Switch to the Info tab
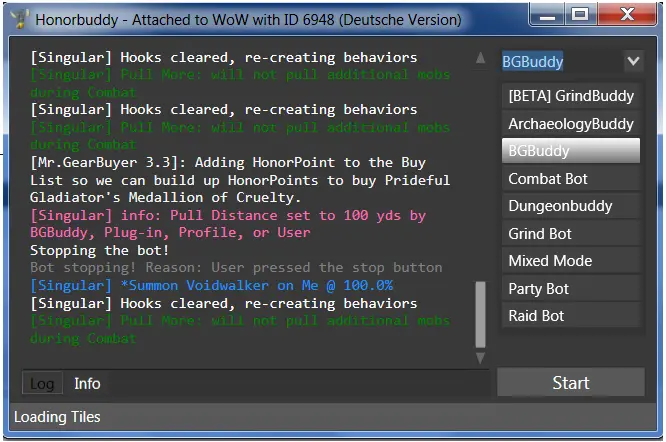 87,383
